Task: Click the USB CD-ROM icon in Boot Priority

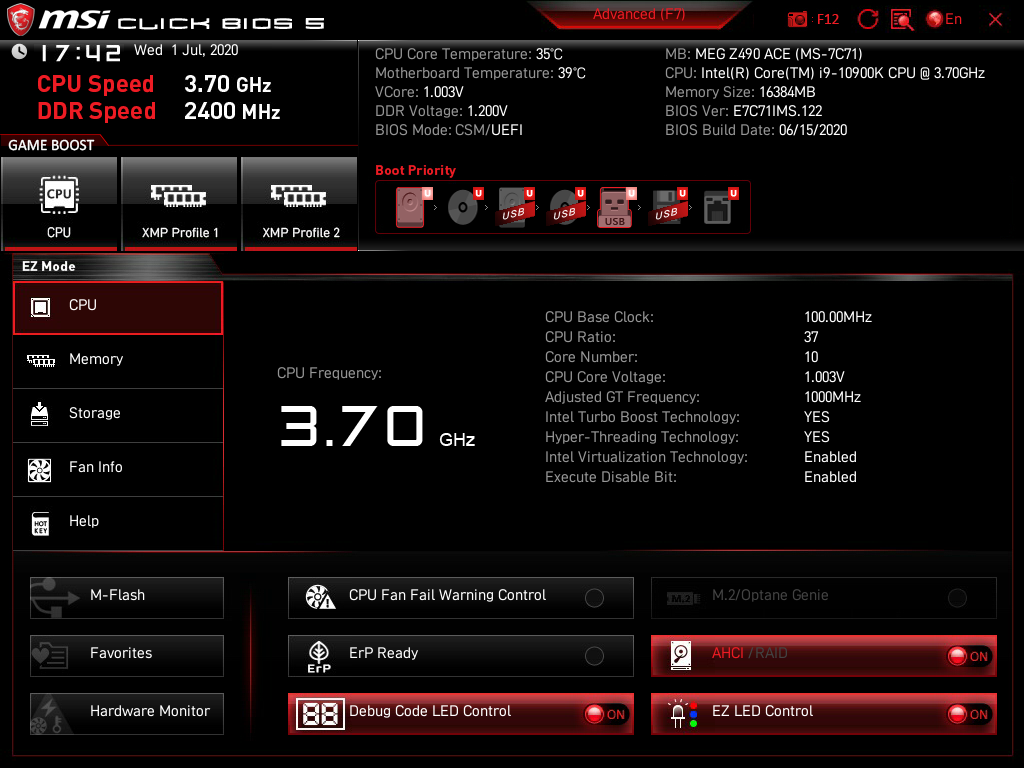Action: [564, 205]
